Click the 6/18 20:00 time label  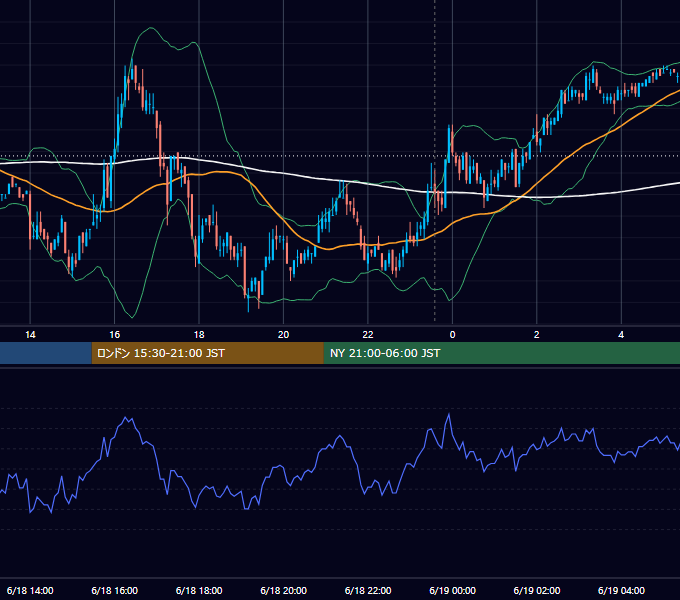[x=283, y=590]
